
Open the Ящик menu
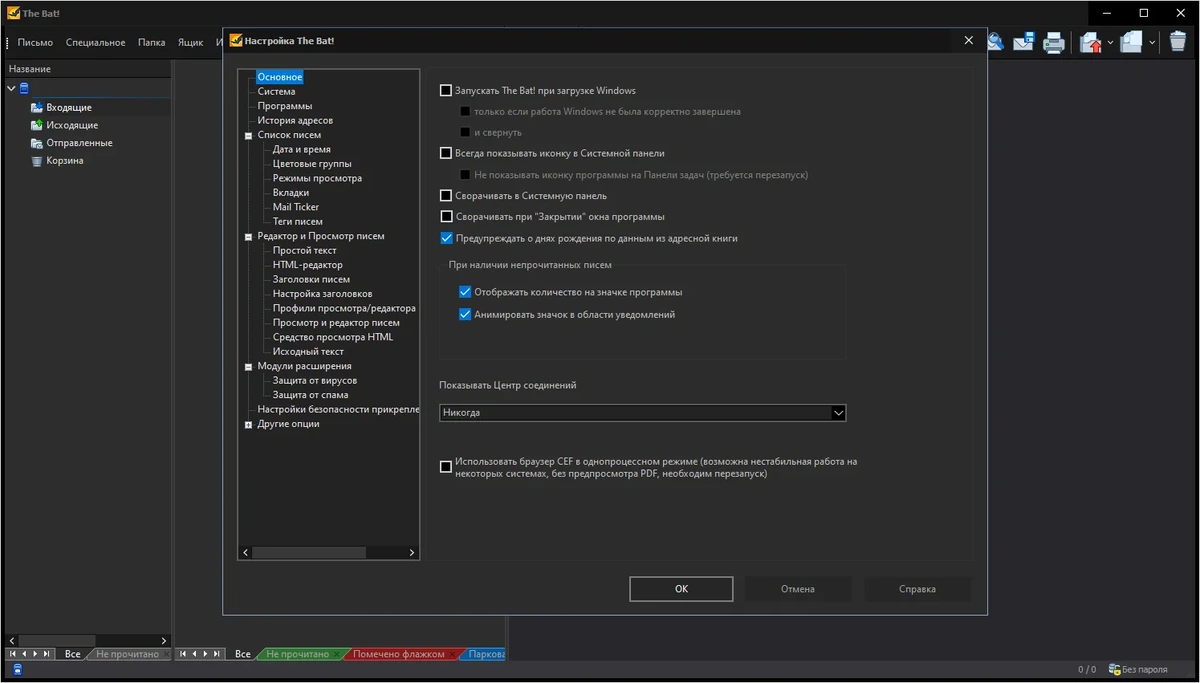pyautogui.click(x=190, y=42)
